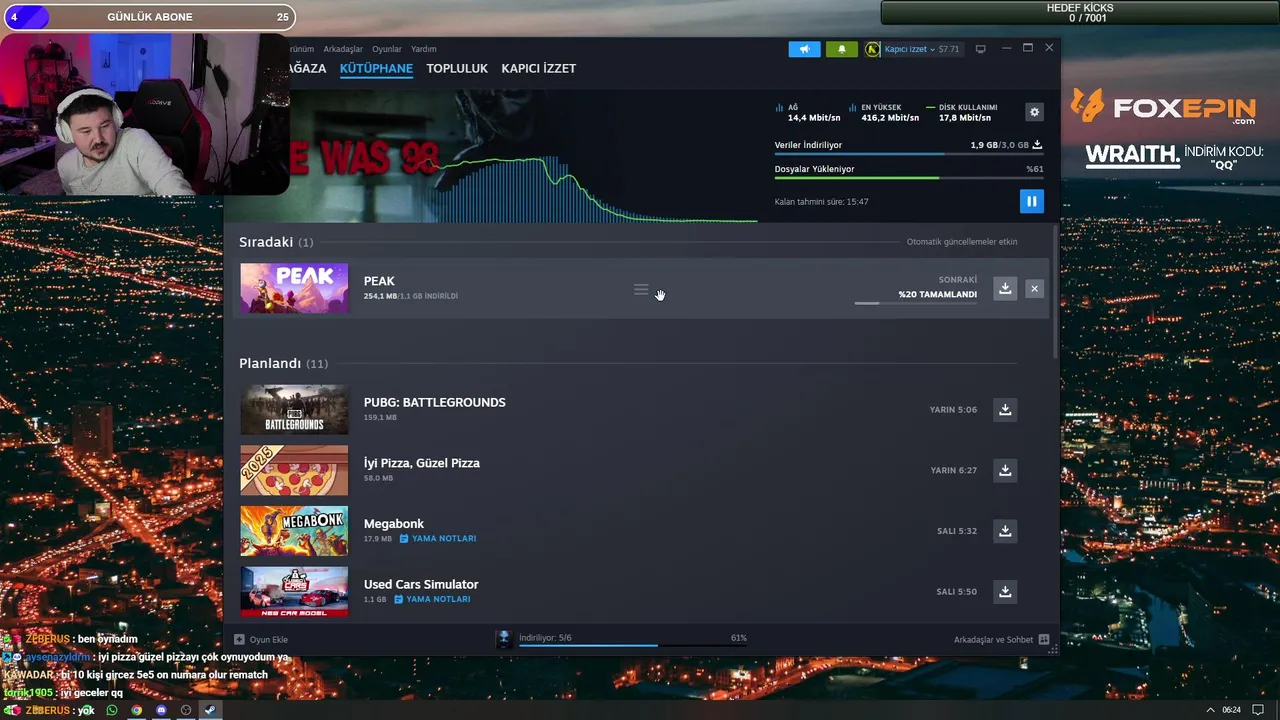
Task: Open the TOPLULUK tab
Action: [457, 68]
